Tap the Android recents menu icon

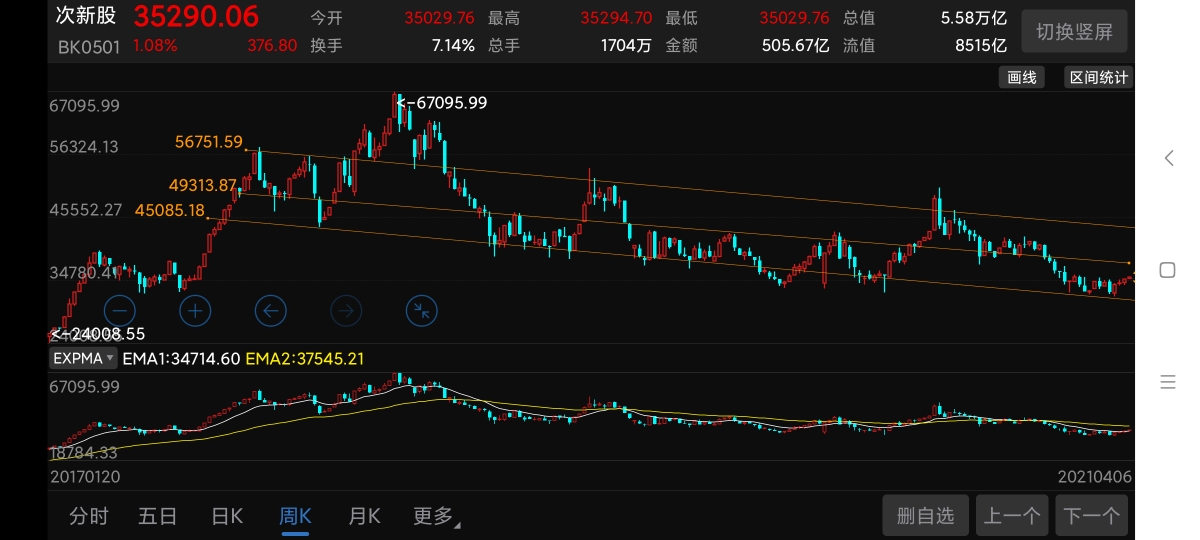click(x=1167, y=382)
